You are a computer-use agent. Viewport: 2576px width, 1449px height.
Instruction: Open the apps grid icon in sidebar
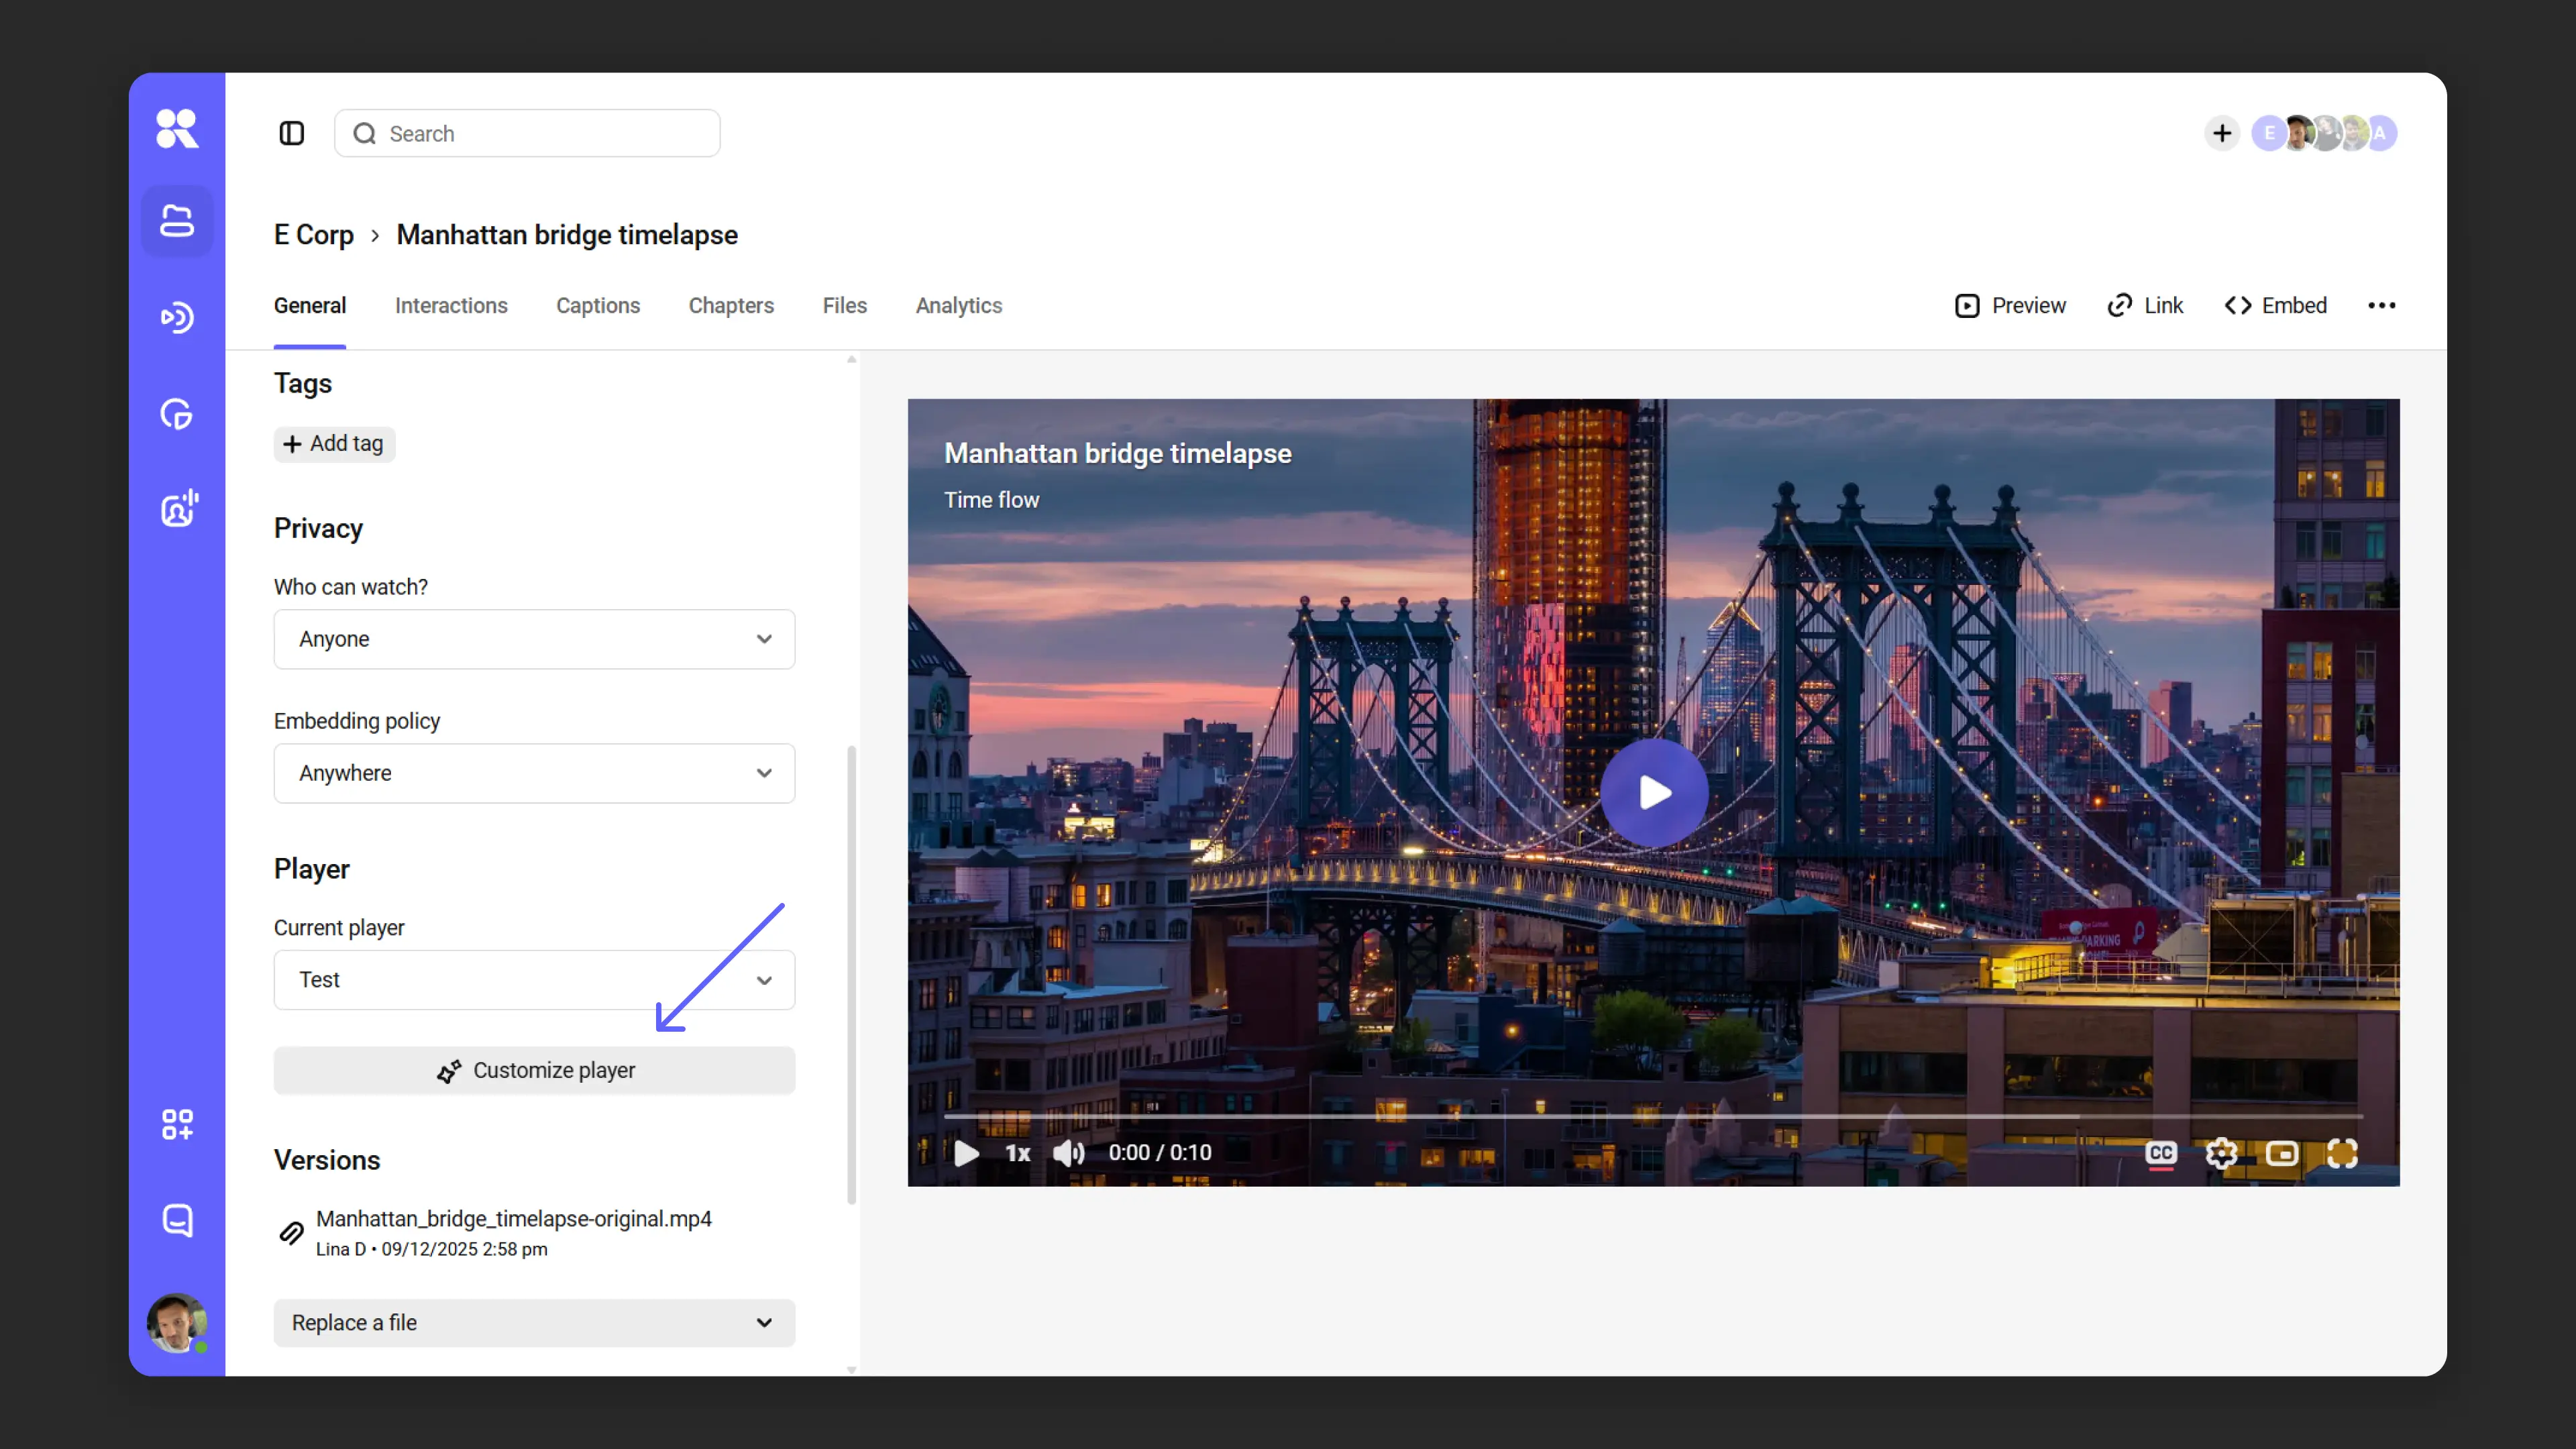pos(177,1124)
